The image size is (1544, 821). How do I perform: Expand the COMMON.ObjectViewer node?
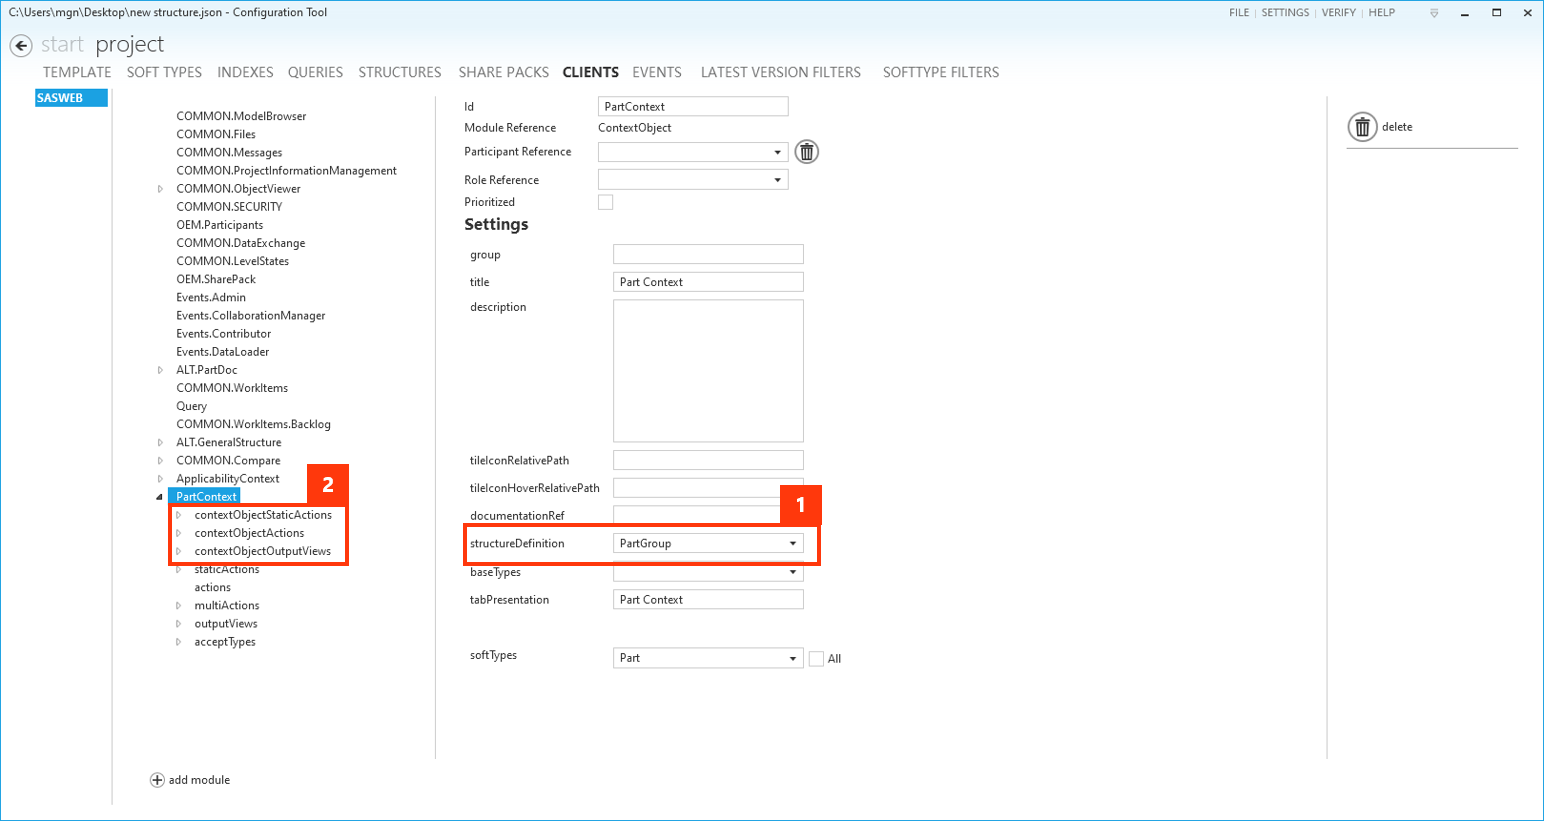[x=160, y=189]
